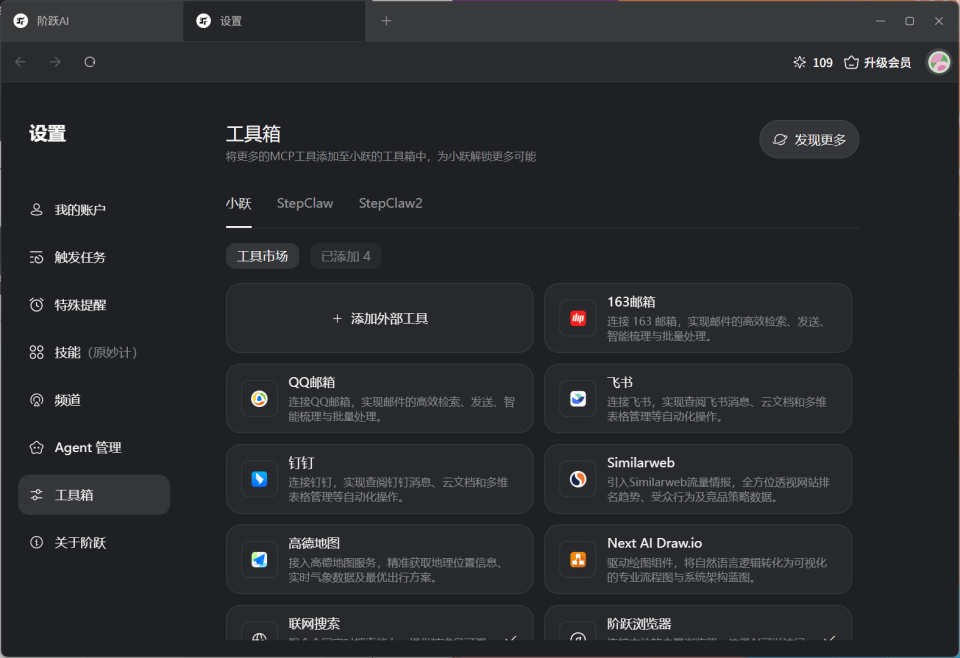Image resolution: width=960 pixels, height=658 pixels.
Task: Click the Agent 管理 sidebar icon
Action: click(37, 447)
